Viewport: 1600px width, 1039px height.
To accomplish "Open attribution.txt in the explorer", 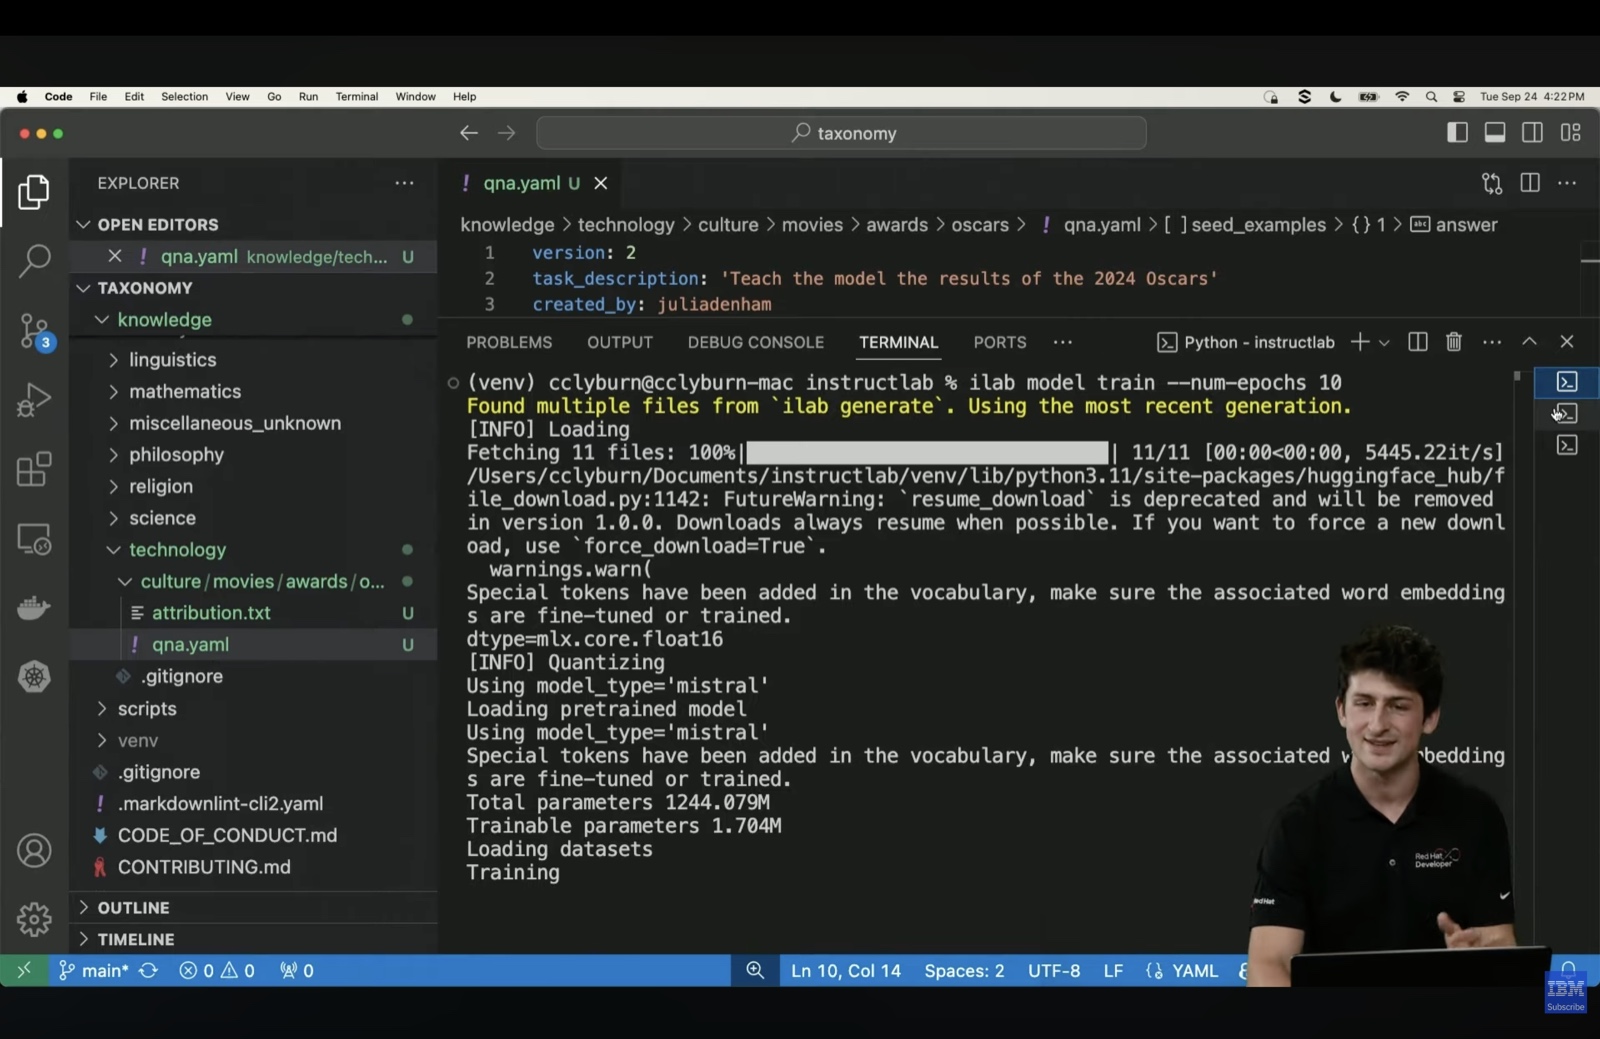I will click(x=211, y=612).
